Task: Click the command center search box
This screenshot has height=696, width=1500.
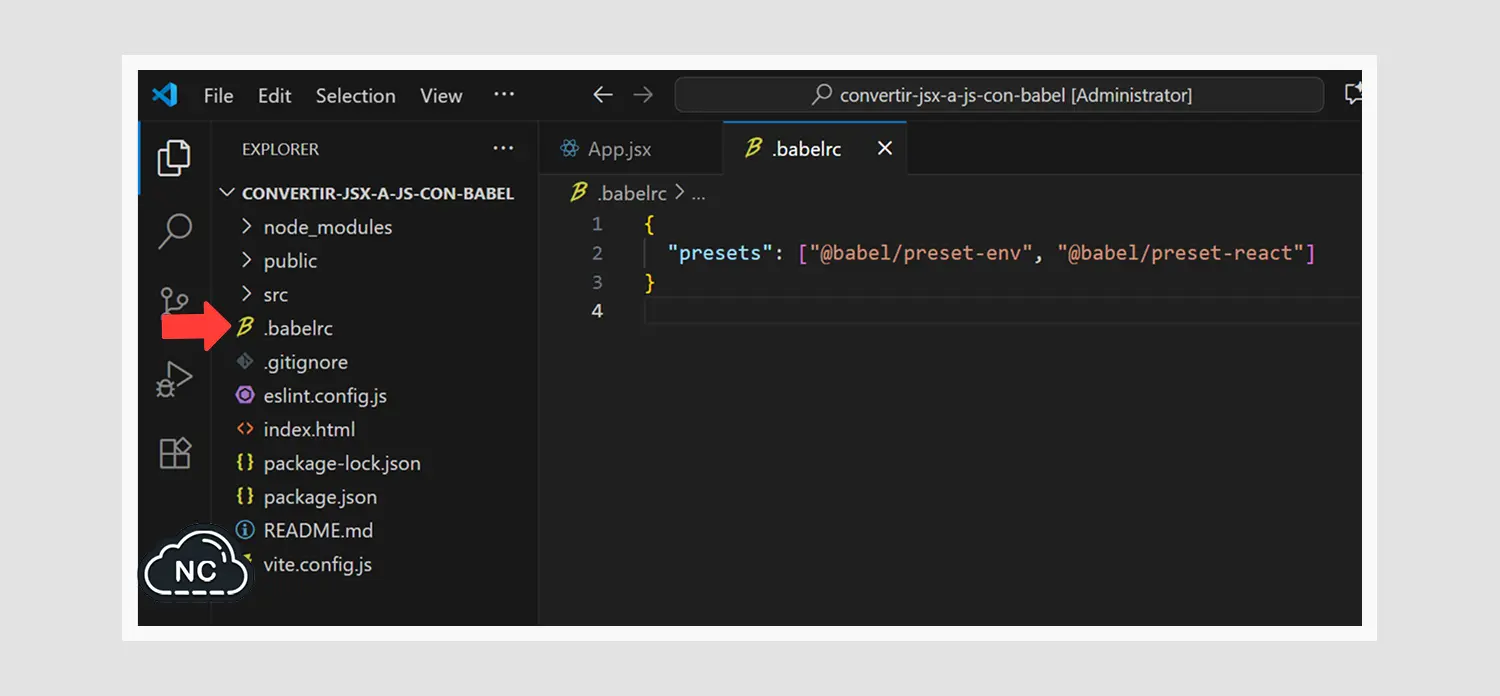Action: 1000,95
